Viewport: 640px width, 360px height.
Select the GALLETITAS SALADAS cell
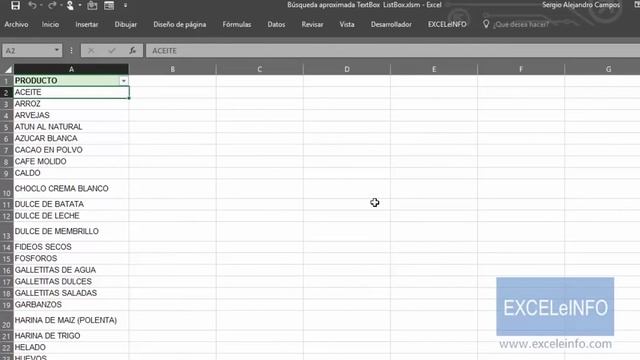click(x=71, y=293)
